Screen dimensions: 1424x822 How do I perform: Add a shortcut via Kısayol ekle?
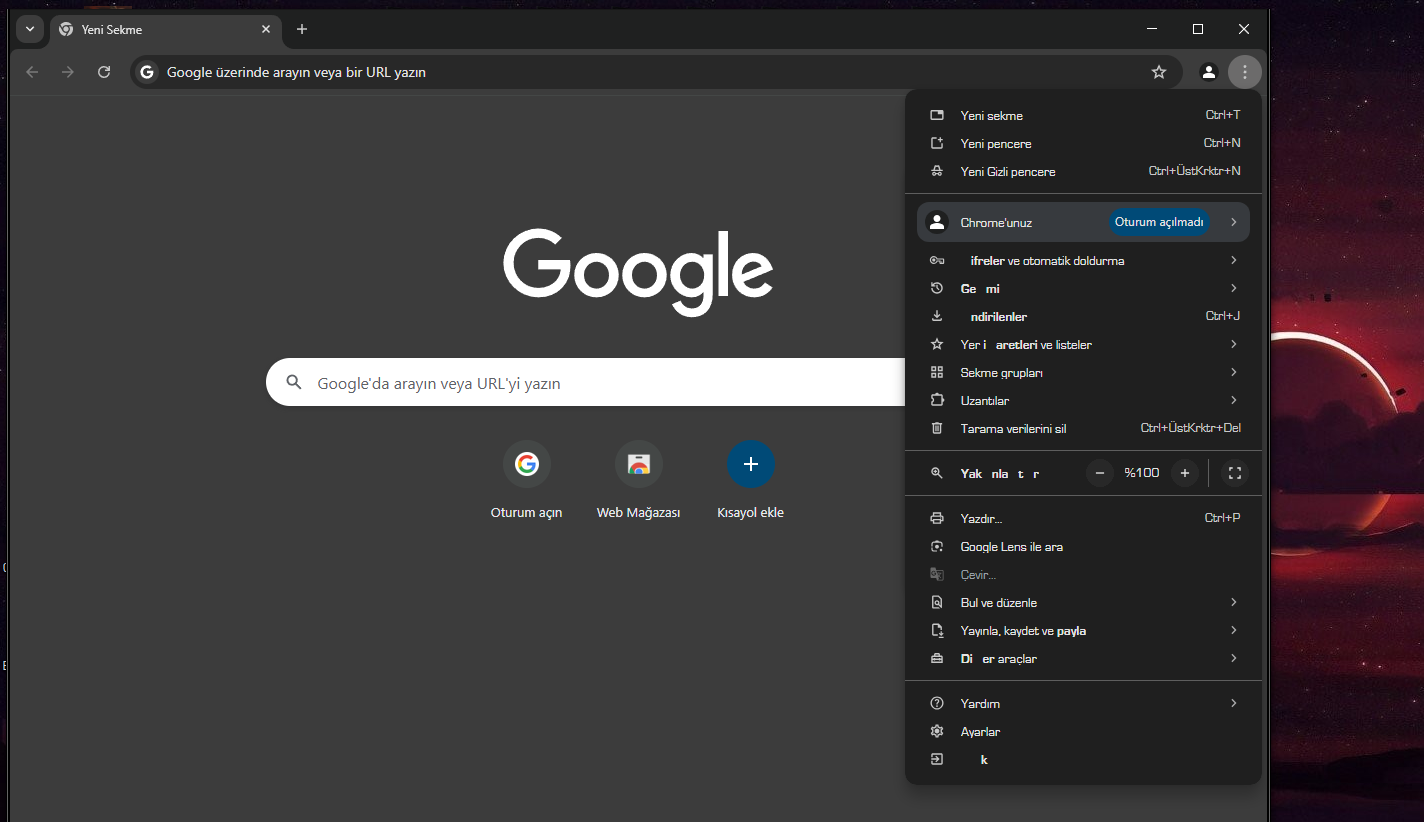[750, 482]
